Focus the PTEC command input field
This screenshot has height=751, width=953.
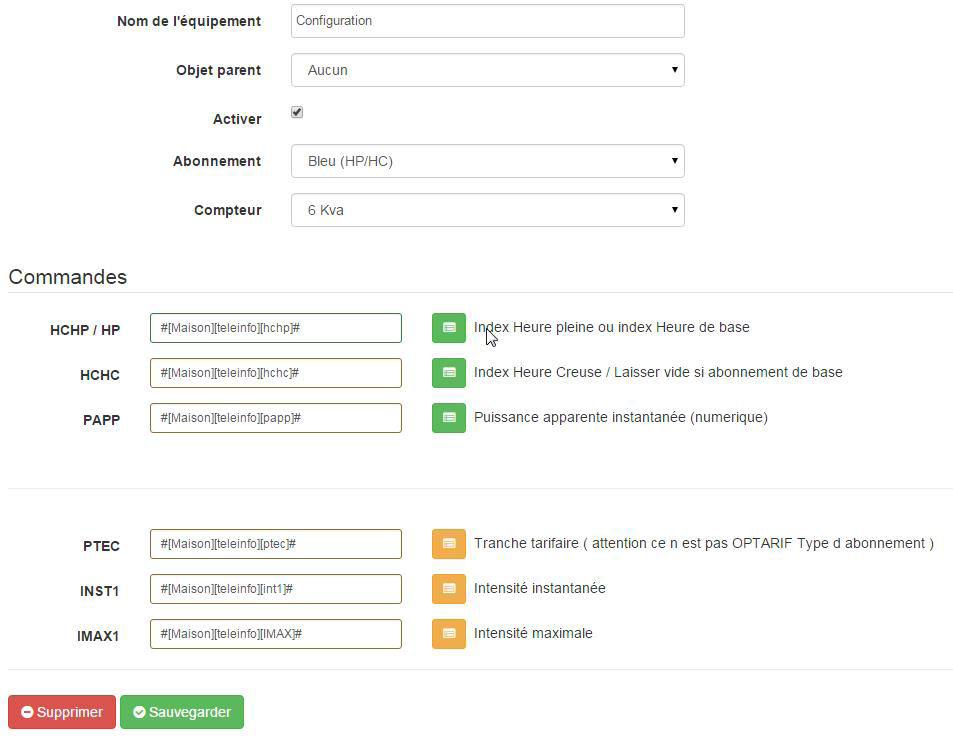click(275, 544)
